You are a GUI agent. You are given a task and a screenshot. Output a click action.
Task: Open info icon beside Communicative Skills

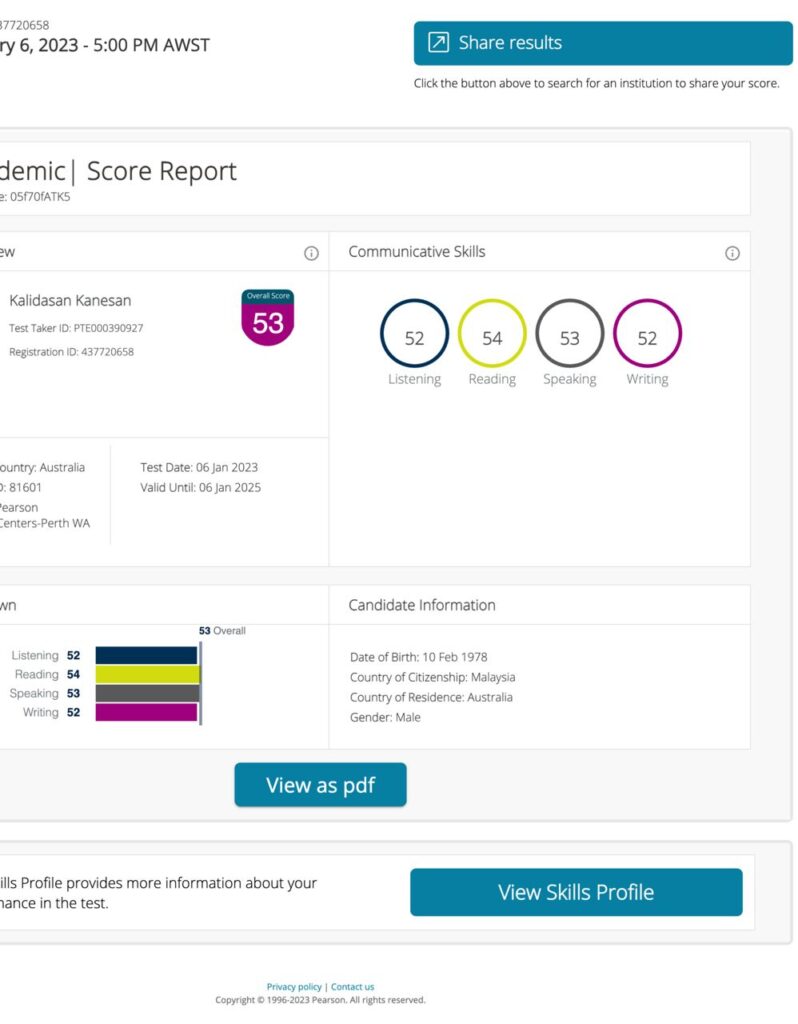click(732, 253)
